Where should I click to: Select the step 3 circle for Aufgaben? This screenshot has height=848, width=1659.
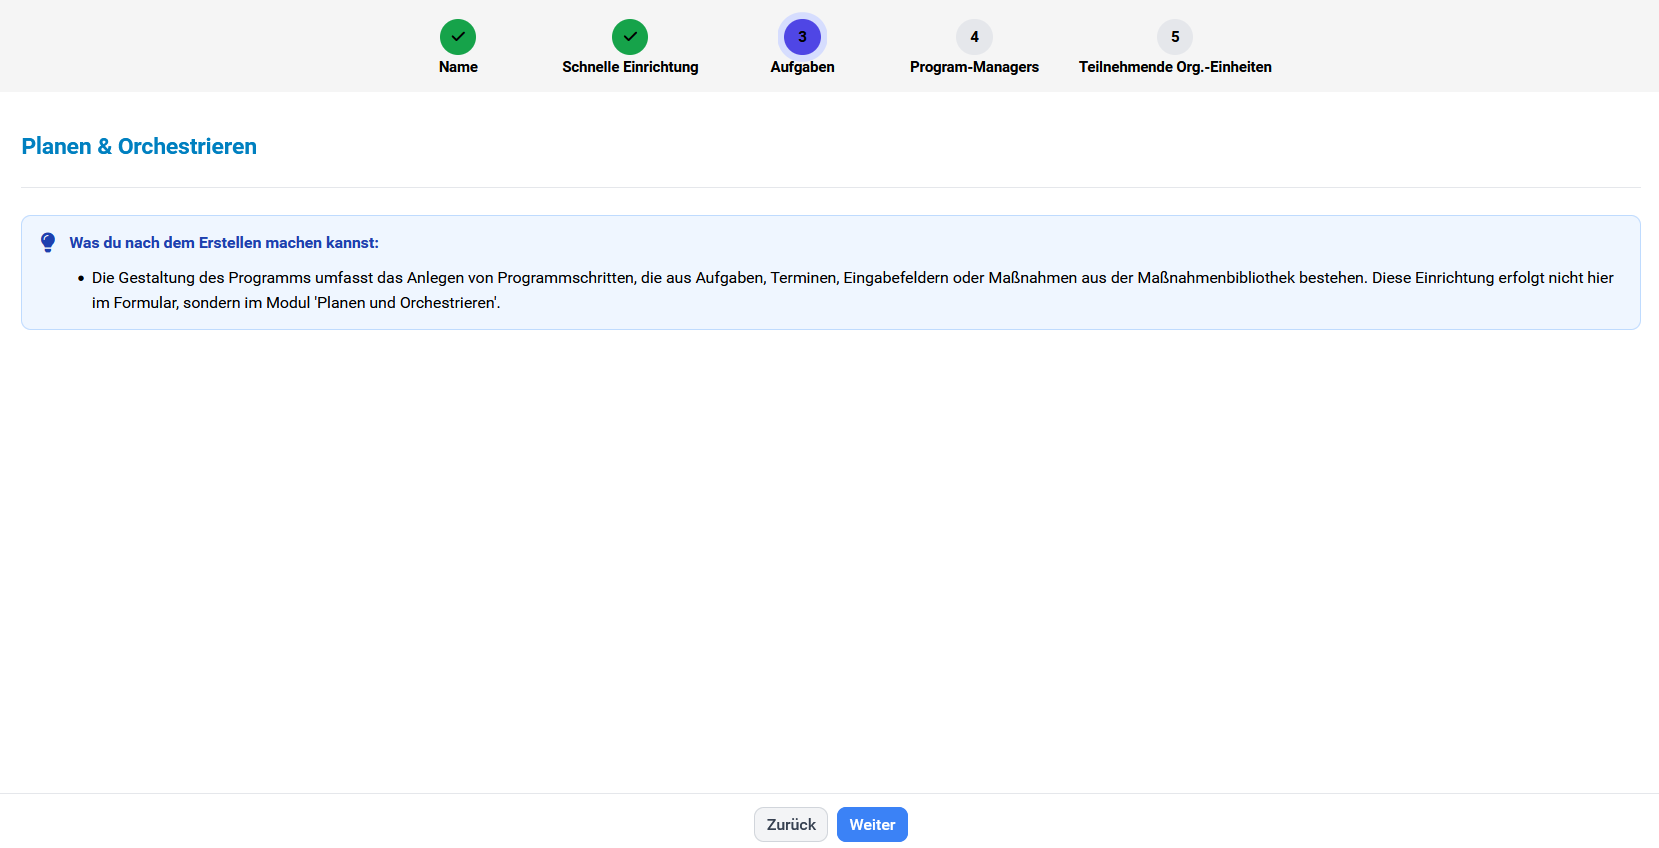[802, 37]
